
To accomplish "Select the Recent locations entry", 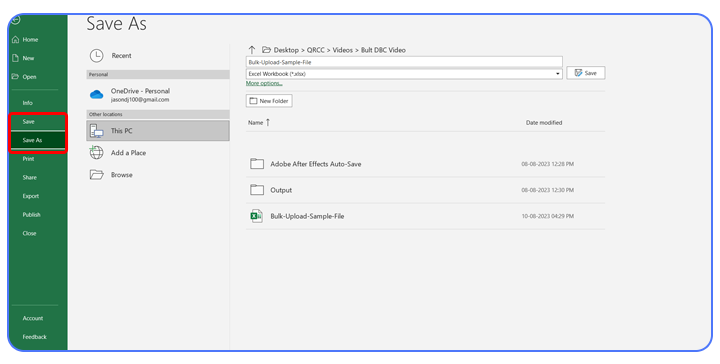I will [158, 56].
